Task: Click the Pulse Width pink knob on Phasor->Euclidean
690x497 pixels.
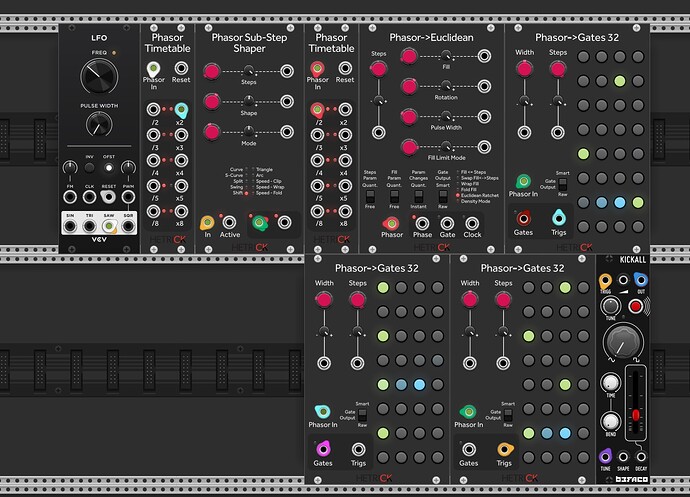Action: [x=409, y=117]
